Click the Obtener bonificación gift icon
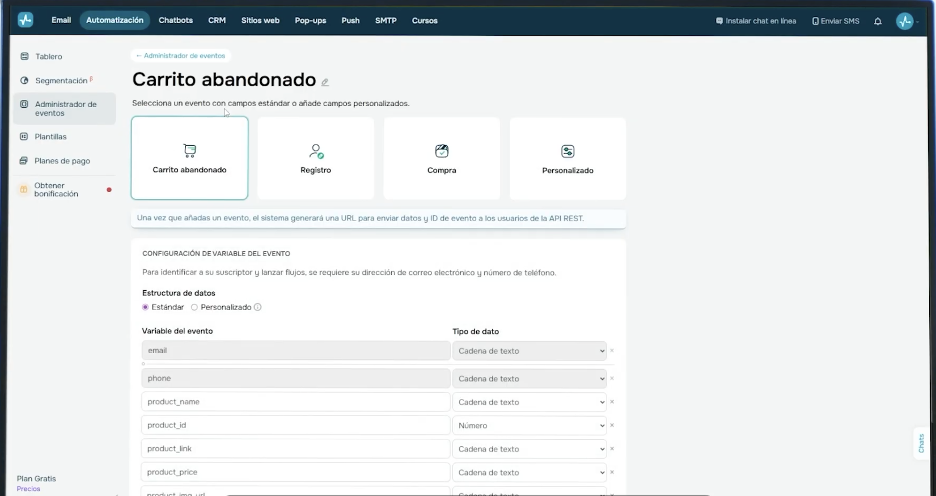Viewport: 936px width, 496px height. tap(24, 189)
